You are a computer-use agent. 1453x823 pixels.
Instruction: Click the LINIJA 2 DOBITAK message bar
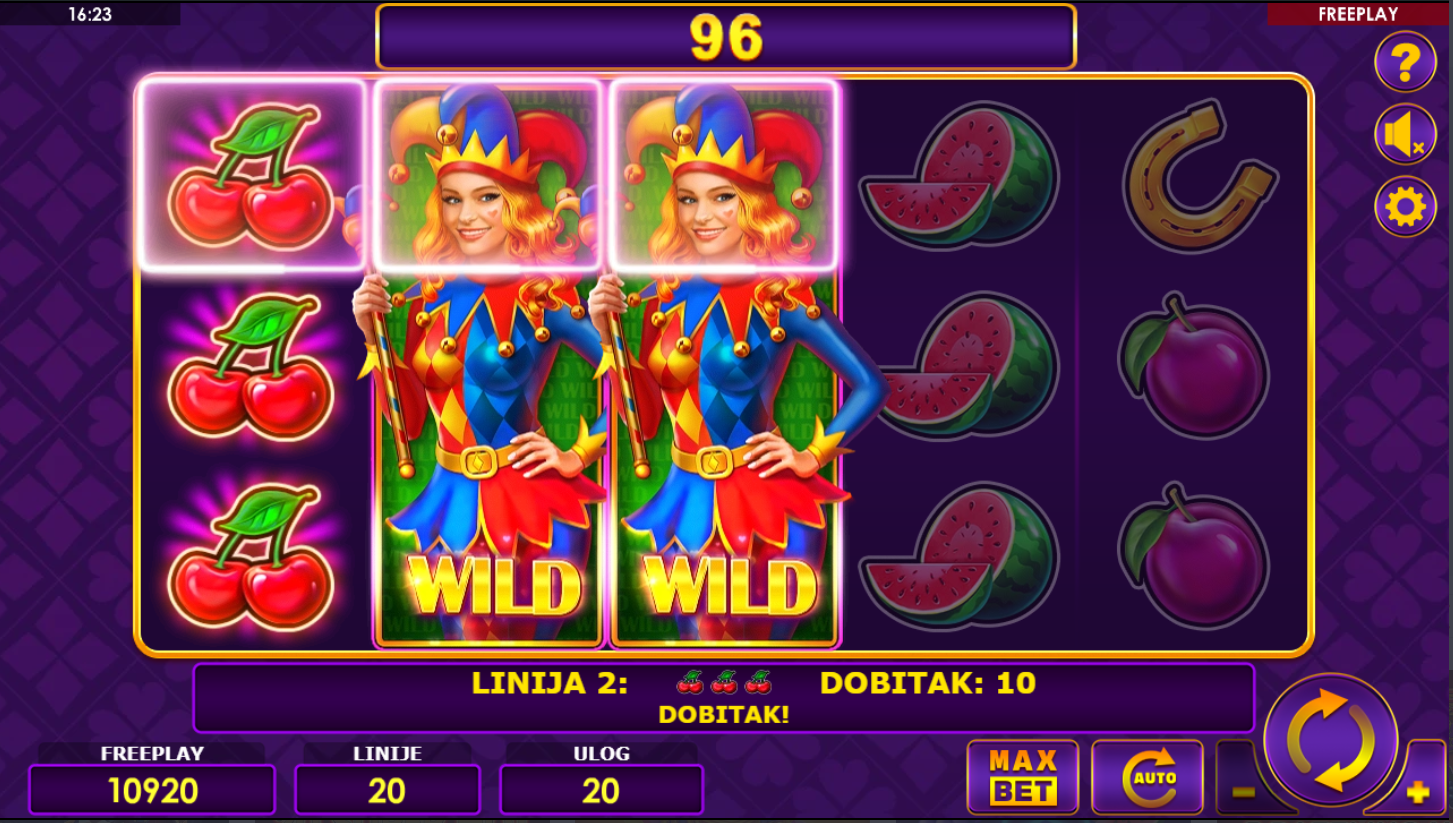point(723,698)
